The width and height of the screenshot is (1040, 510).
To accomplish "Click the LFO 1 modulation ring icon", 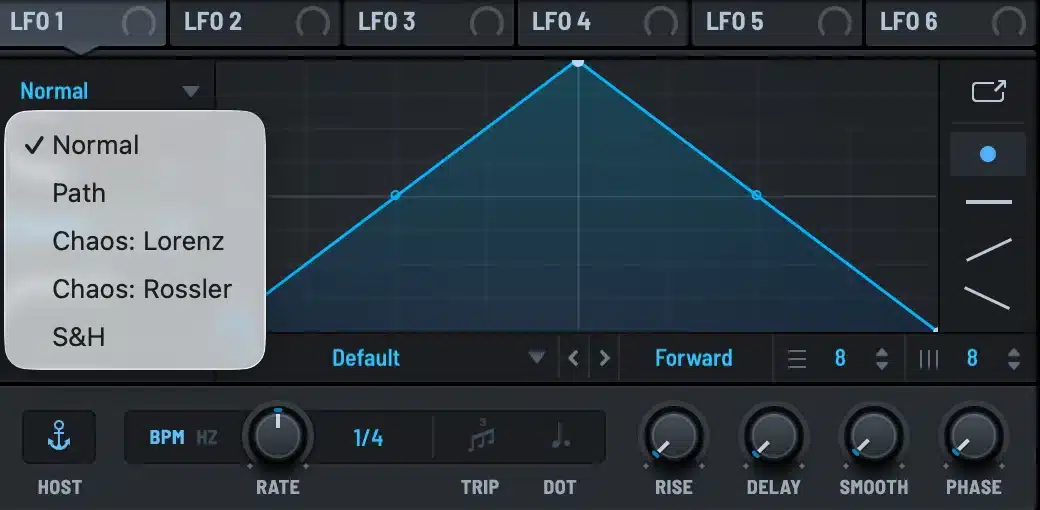I will pyautogui.click(x=139, y=23).
